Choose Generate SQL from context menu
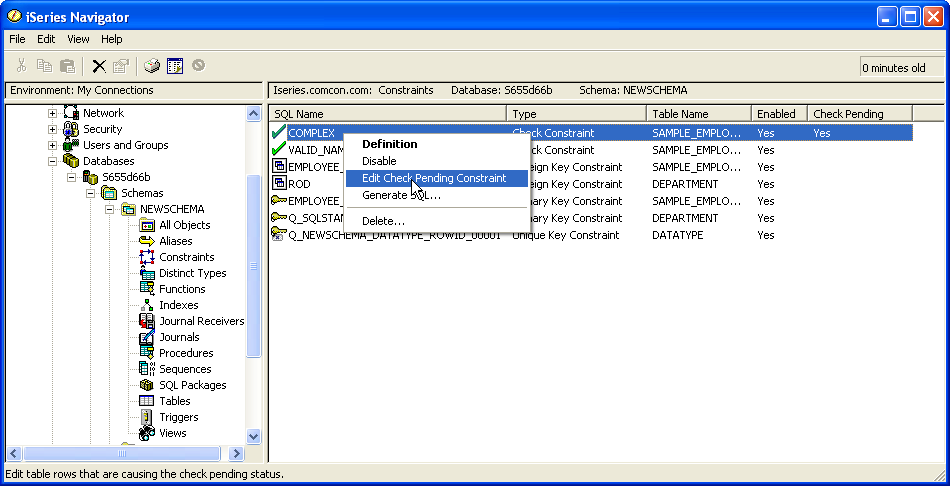The height and width of the screenshot is (486, 950). [x=435, y=195]
